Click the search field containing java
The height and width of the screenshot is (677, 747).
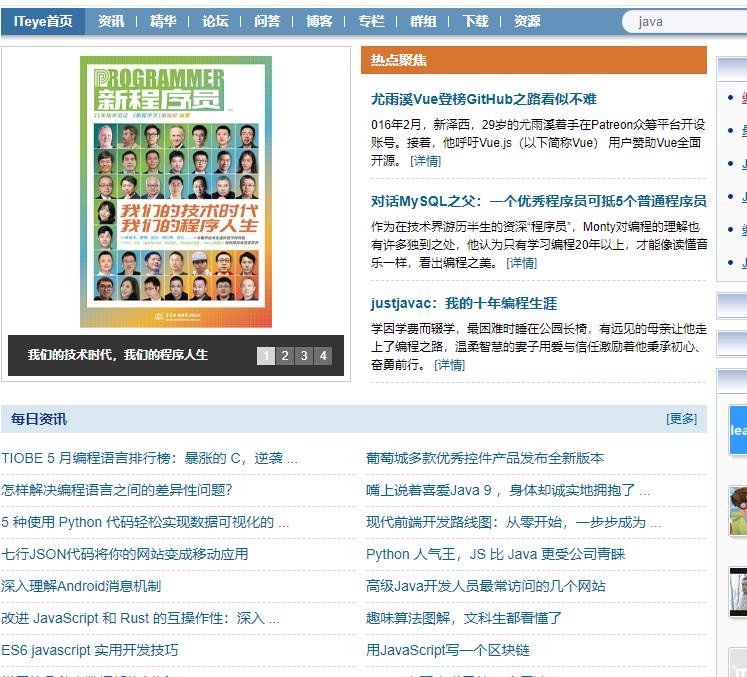click(685, 21)
